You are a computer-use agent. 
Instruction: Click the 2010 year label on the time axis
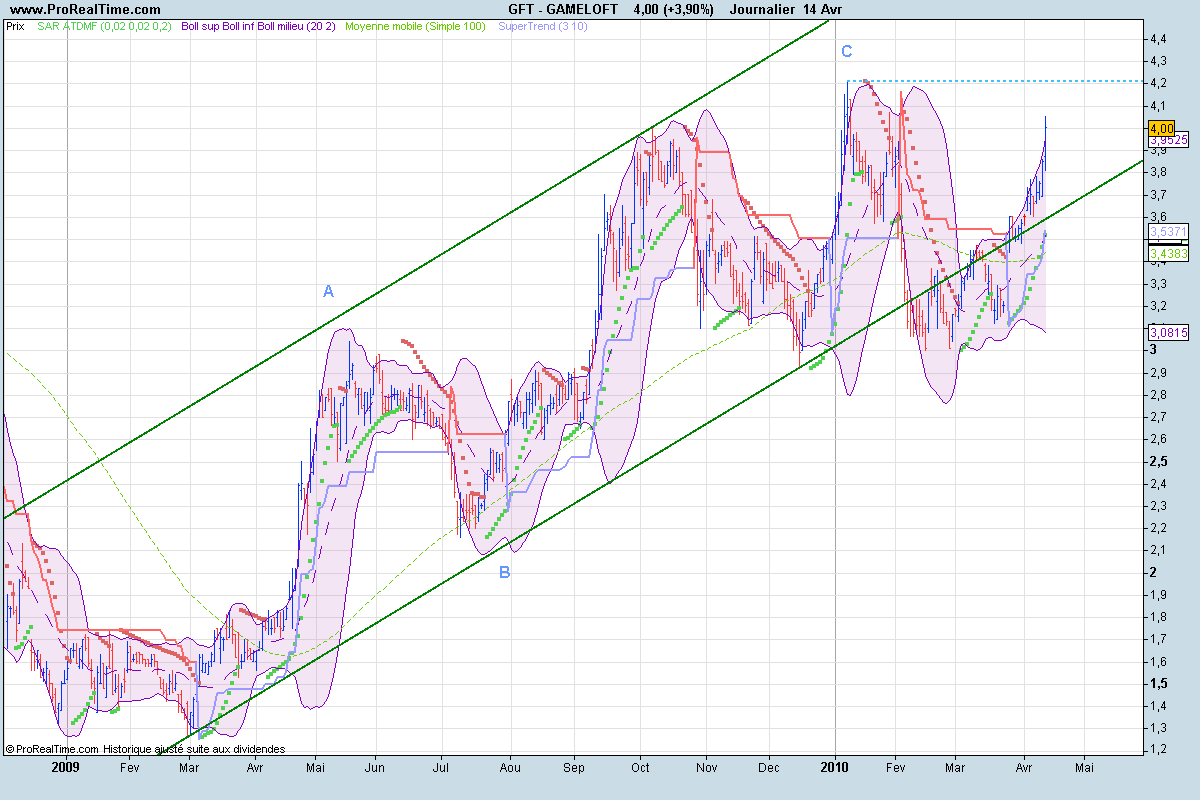coord(835,767)
